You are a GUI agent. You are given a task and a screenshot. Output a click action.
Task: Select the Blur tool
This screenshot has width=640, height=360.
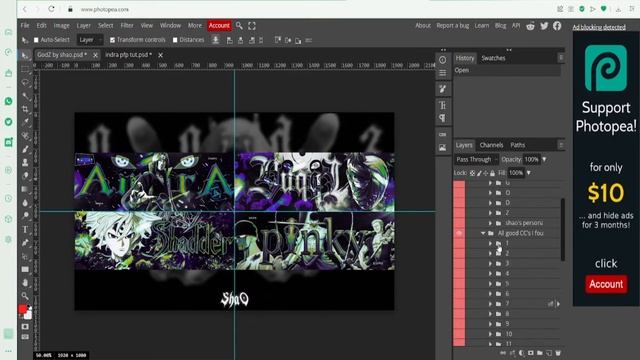25,202
